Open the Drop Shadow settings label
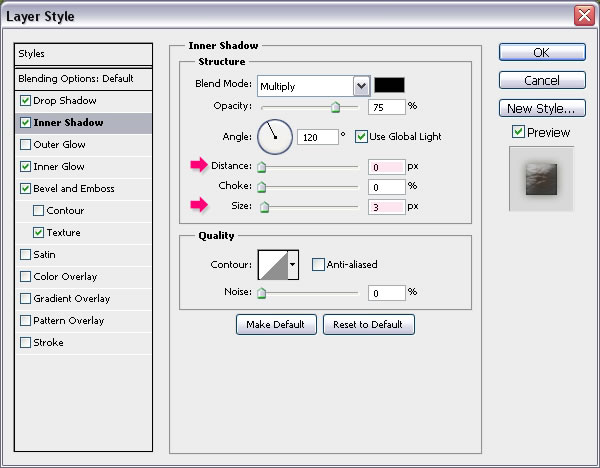 coord(65,101)
